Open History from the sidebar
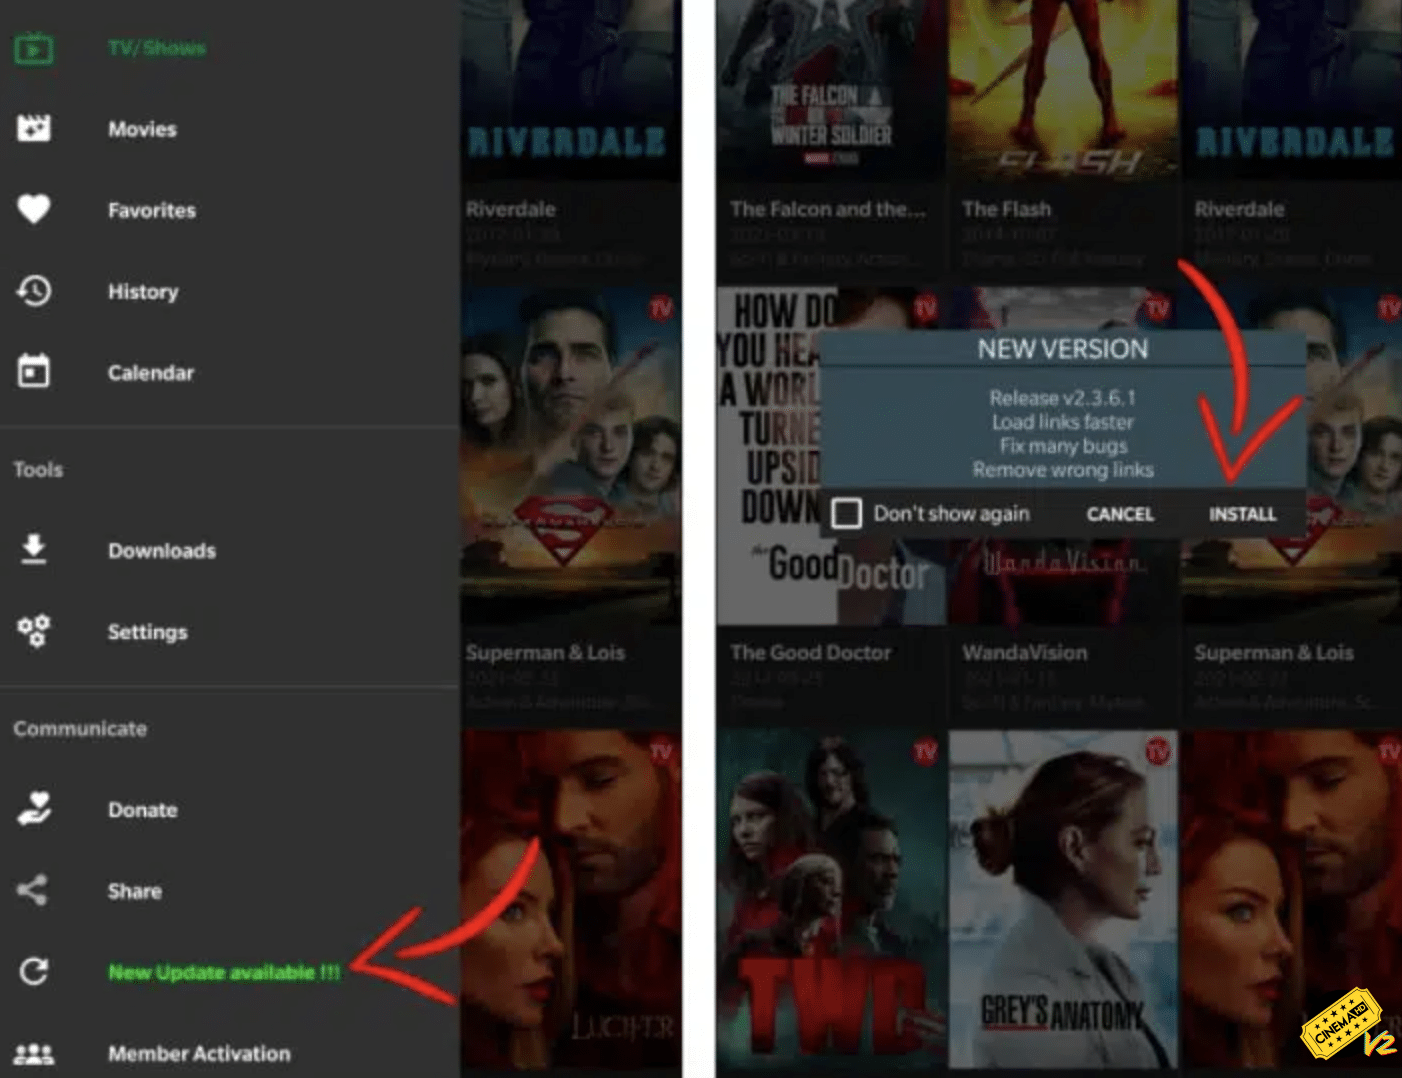The image size is (1402, 1078). (x=143, y=291)
